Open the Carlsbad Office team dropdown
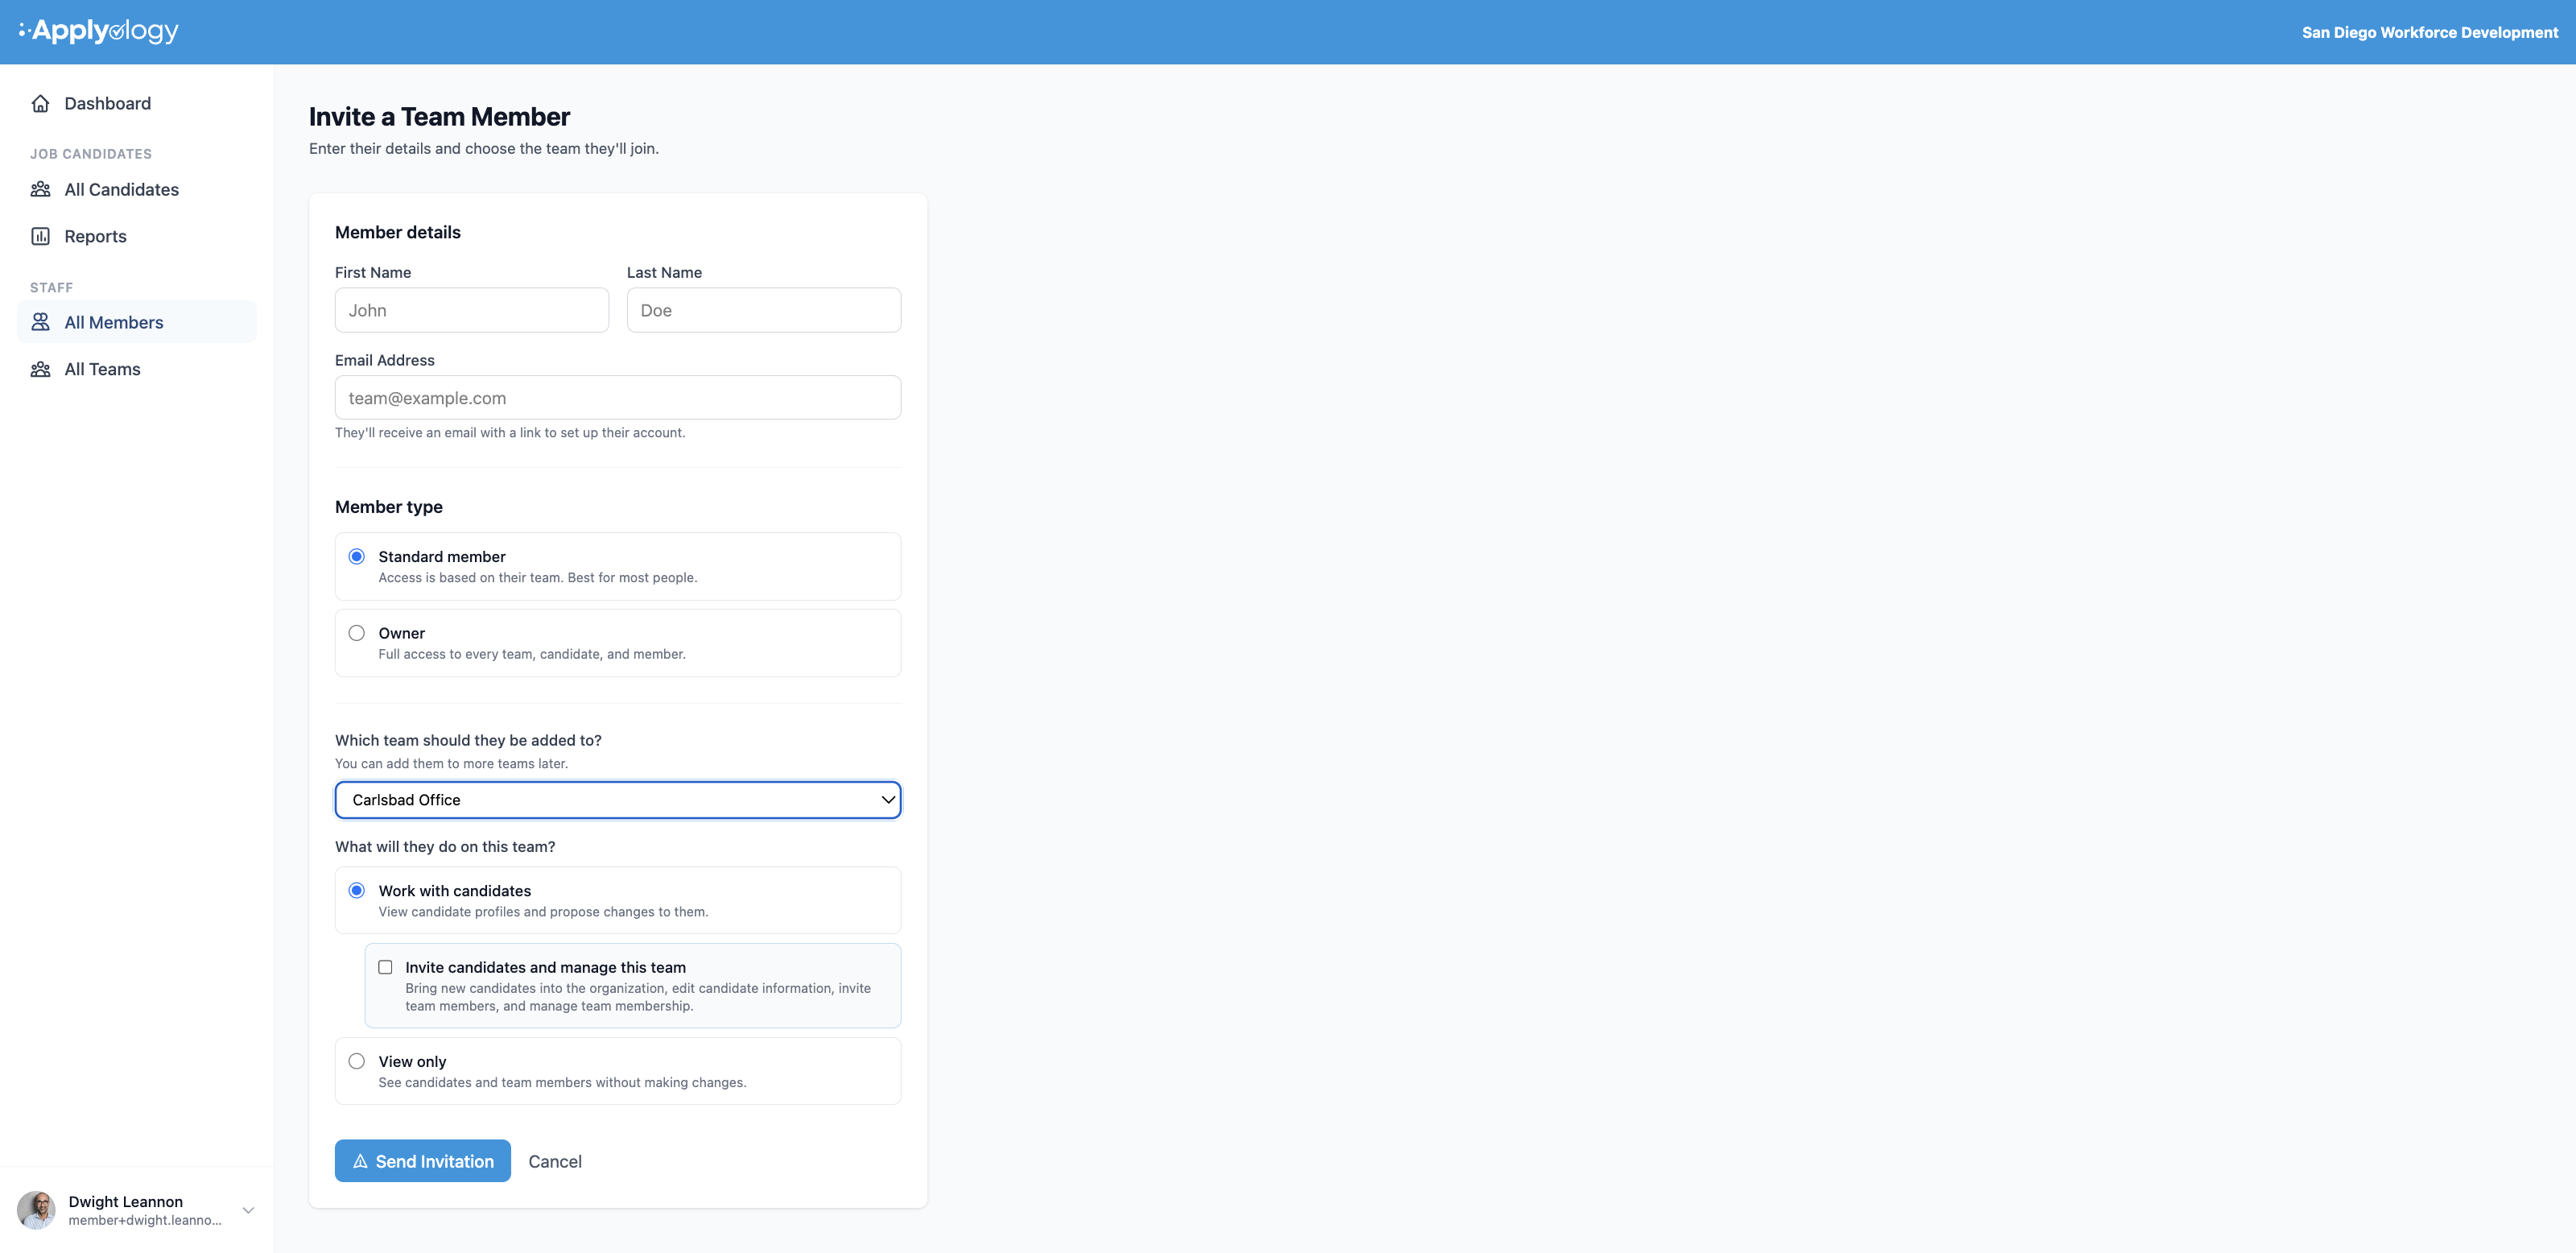This screenshot has height=1253, width=2576. (618, 800)
